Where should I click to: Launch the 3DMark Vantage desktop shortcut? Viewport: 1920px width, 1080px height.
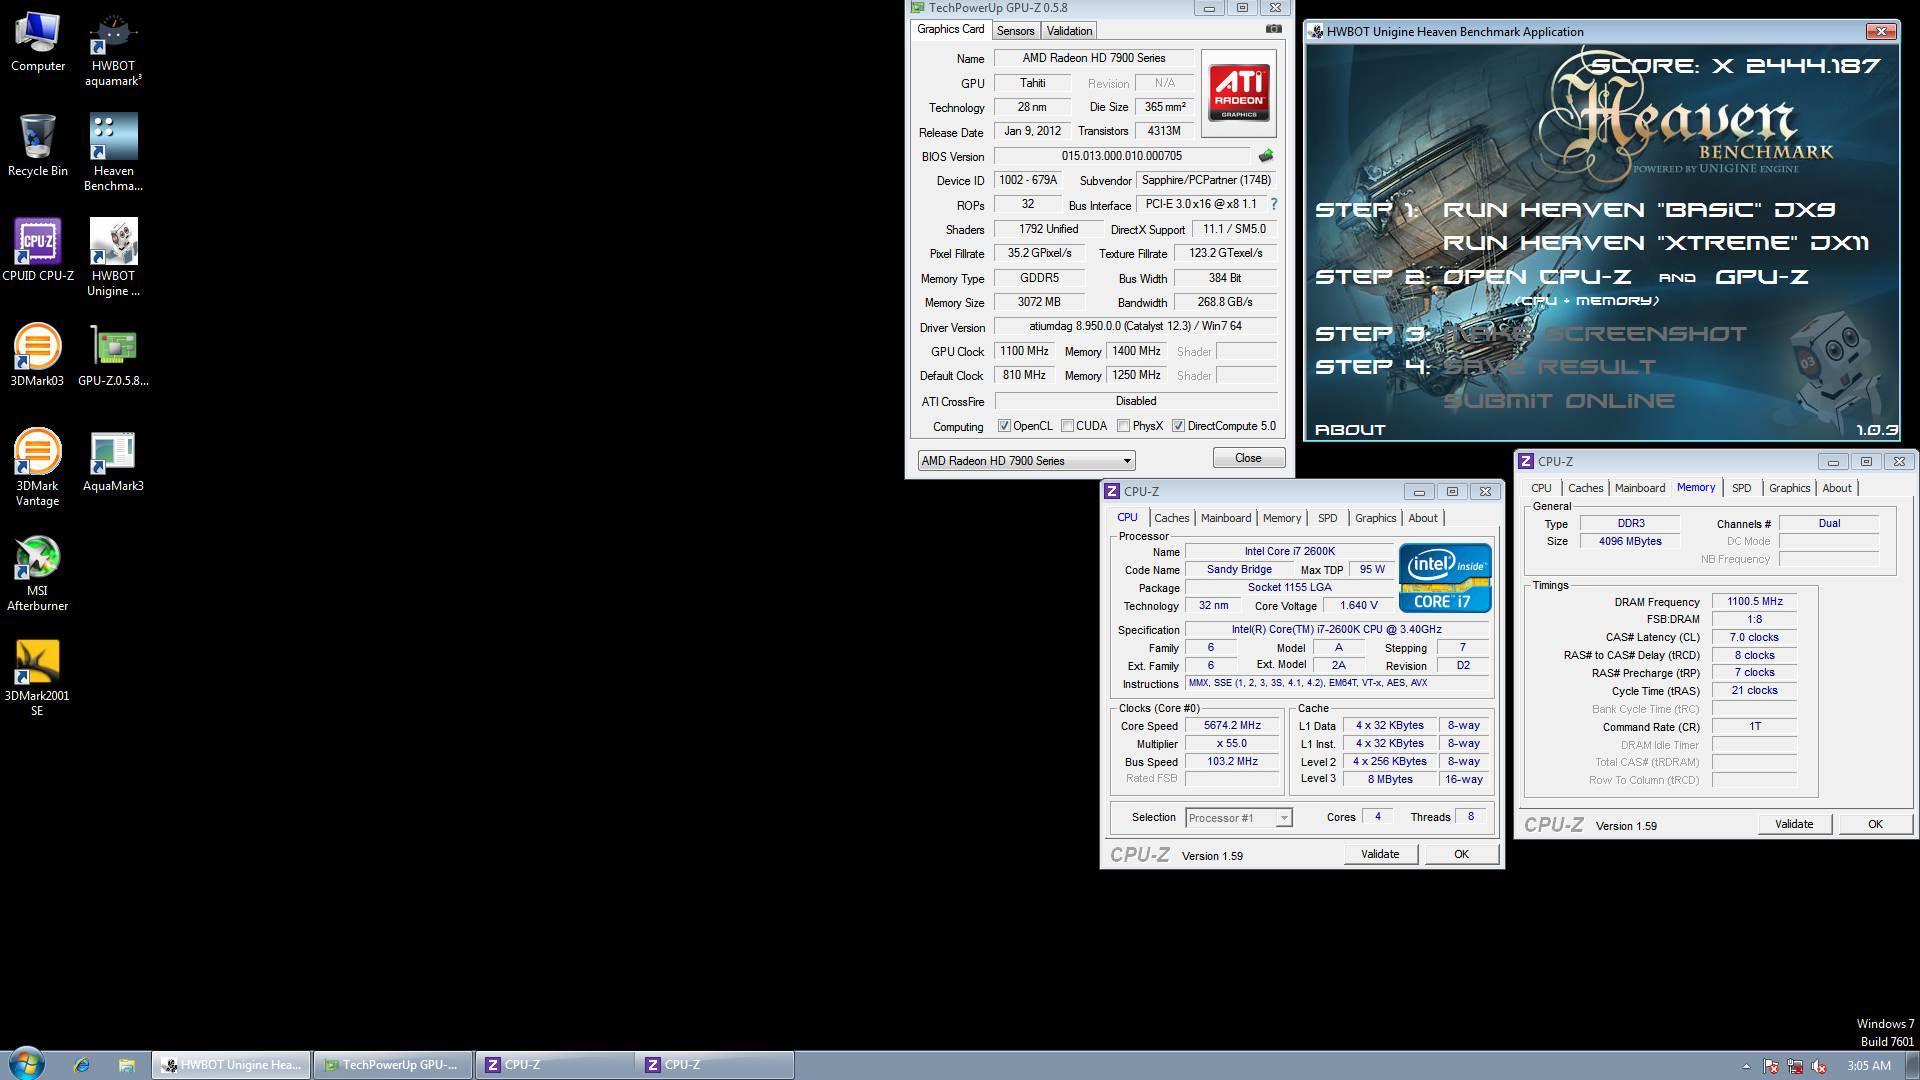[x=37, y=468]
